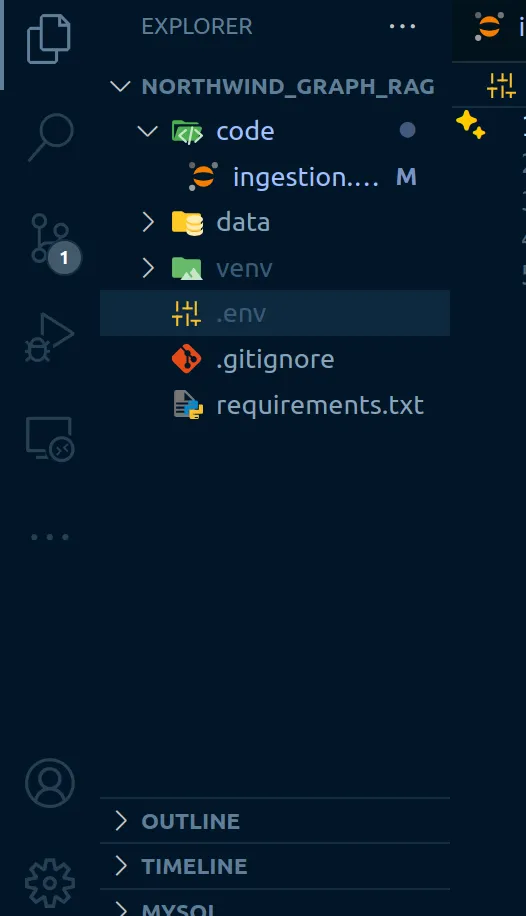
Task: Open Source Control view with badge
Action: pyautogui.click(x=53, y=241)
